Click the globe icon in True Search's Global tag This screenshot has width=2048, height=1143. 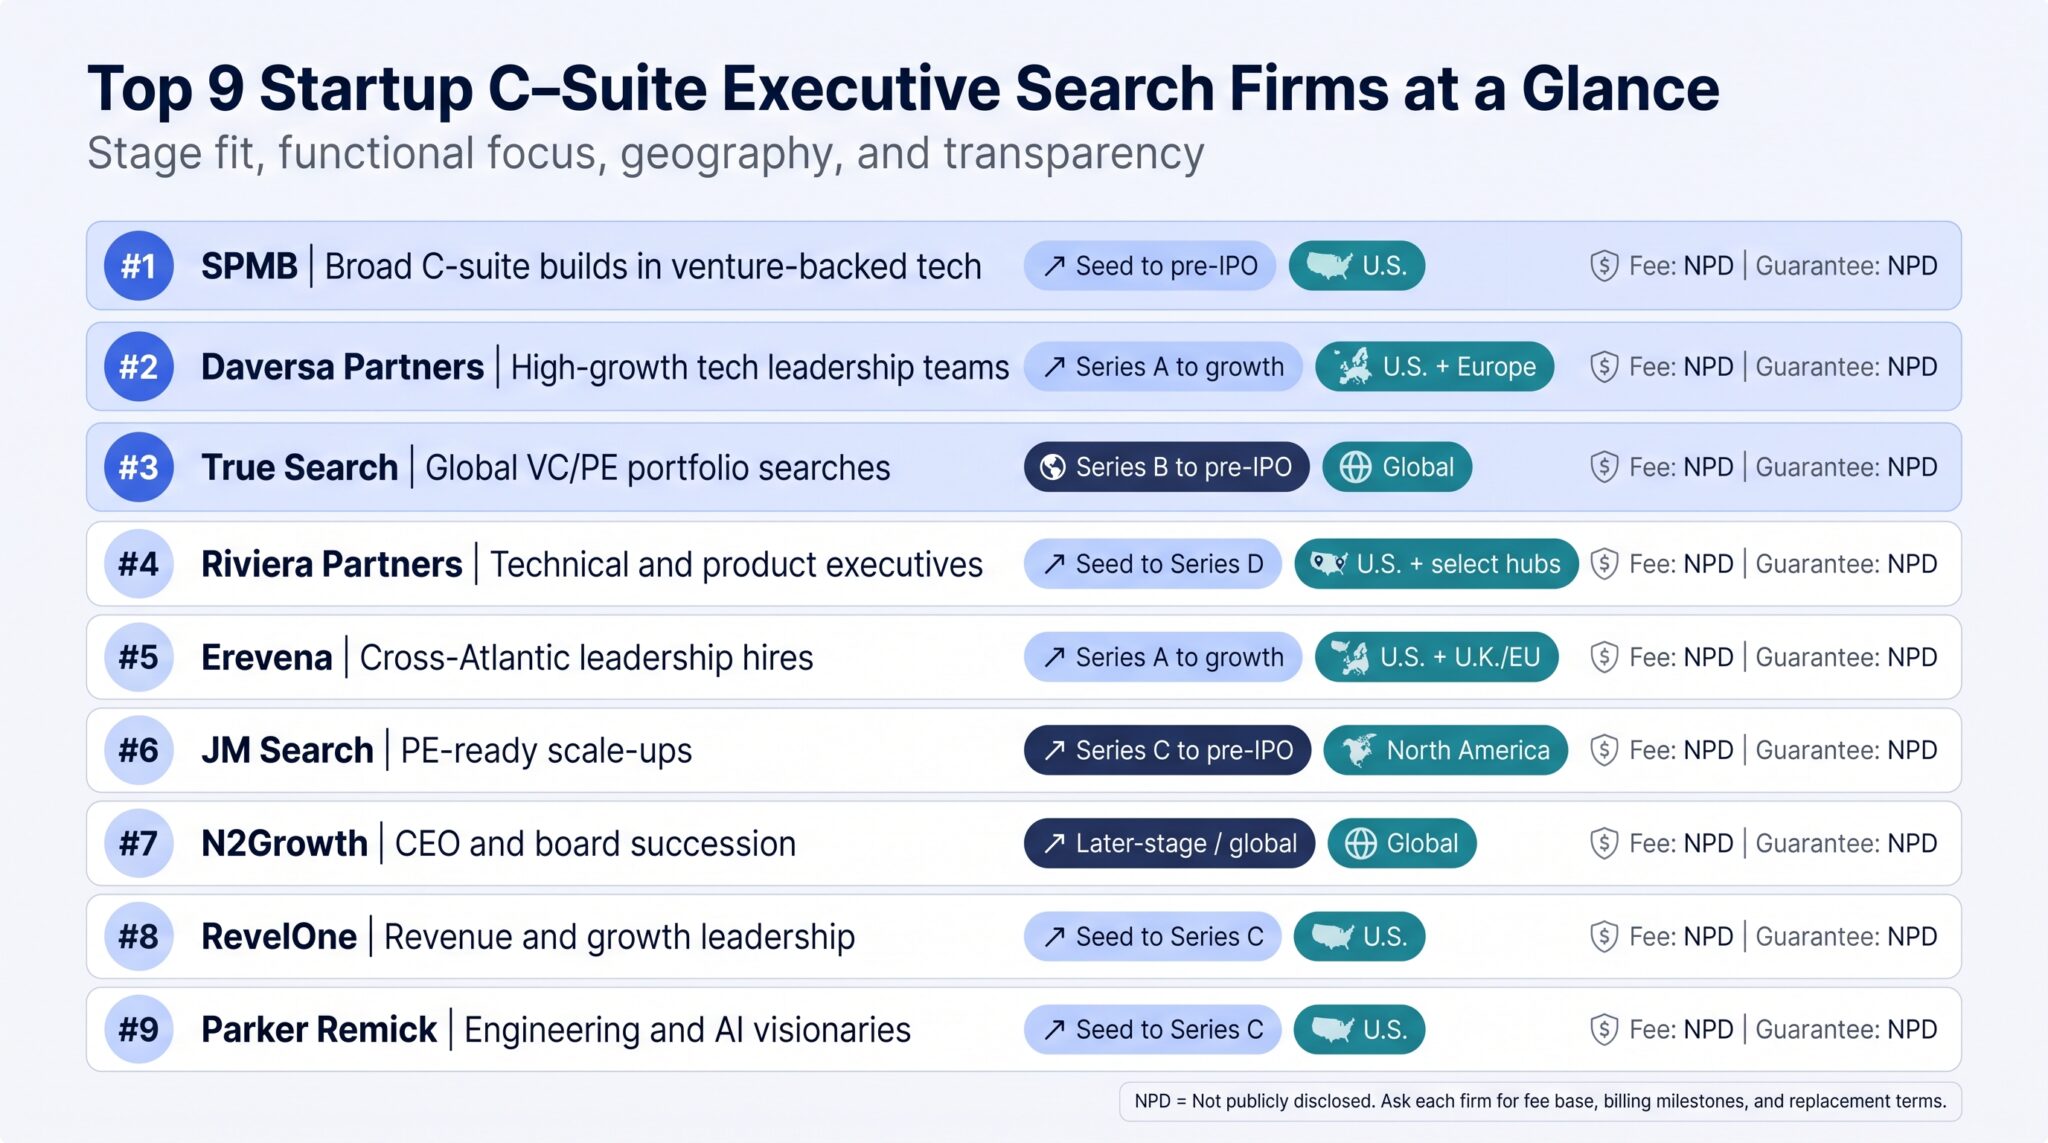(1355, 467)
